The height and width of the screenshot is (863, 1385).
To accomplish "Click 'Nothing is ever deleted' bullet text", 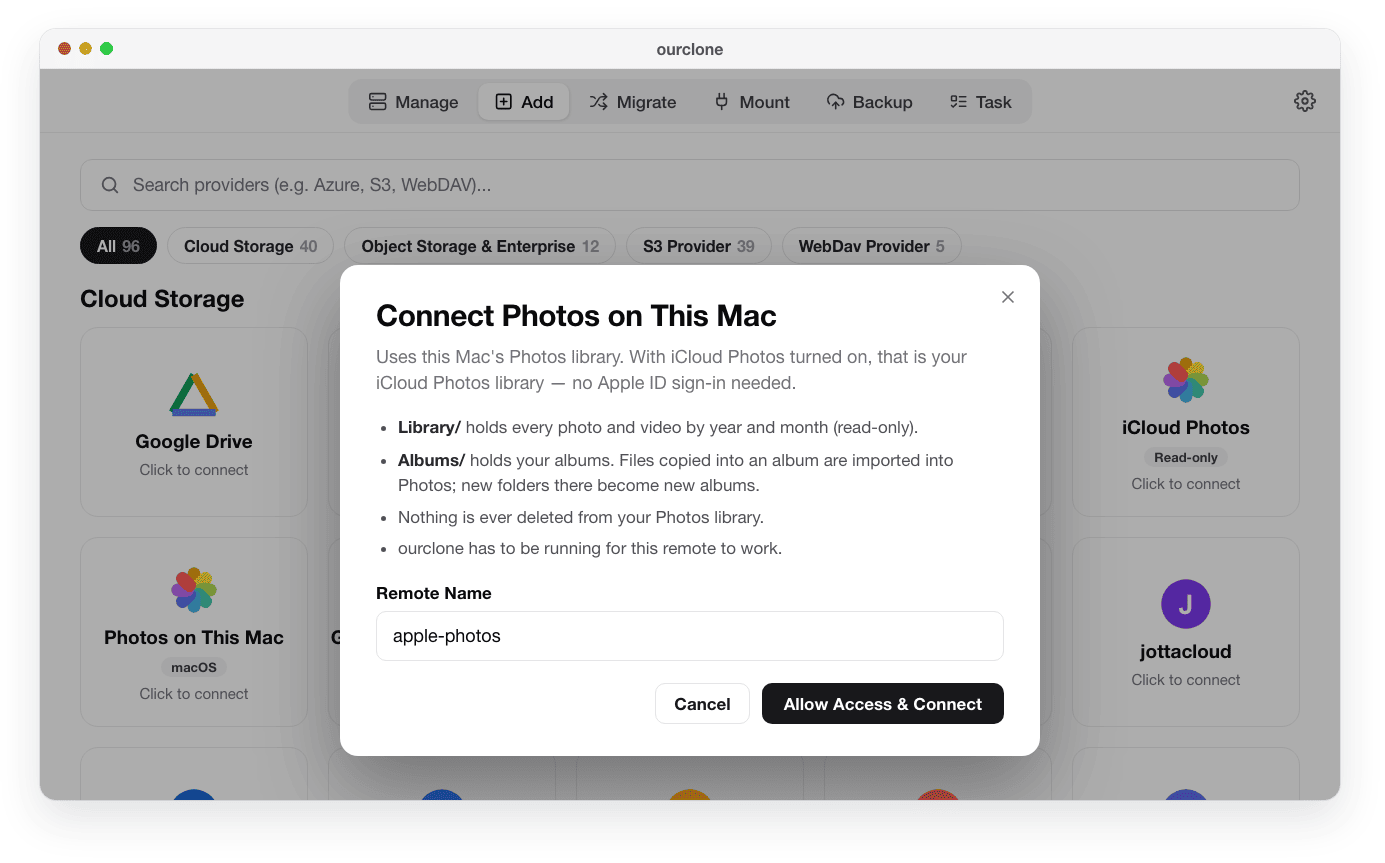I will point(581,517).
